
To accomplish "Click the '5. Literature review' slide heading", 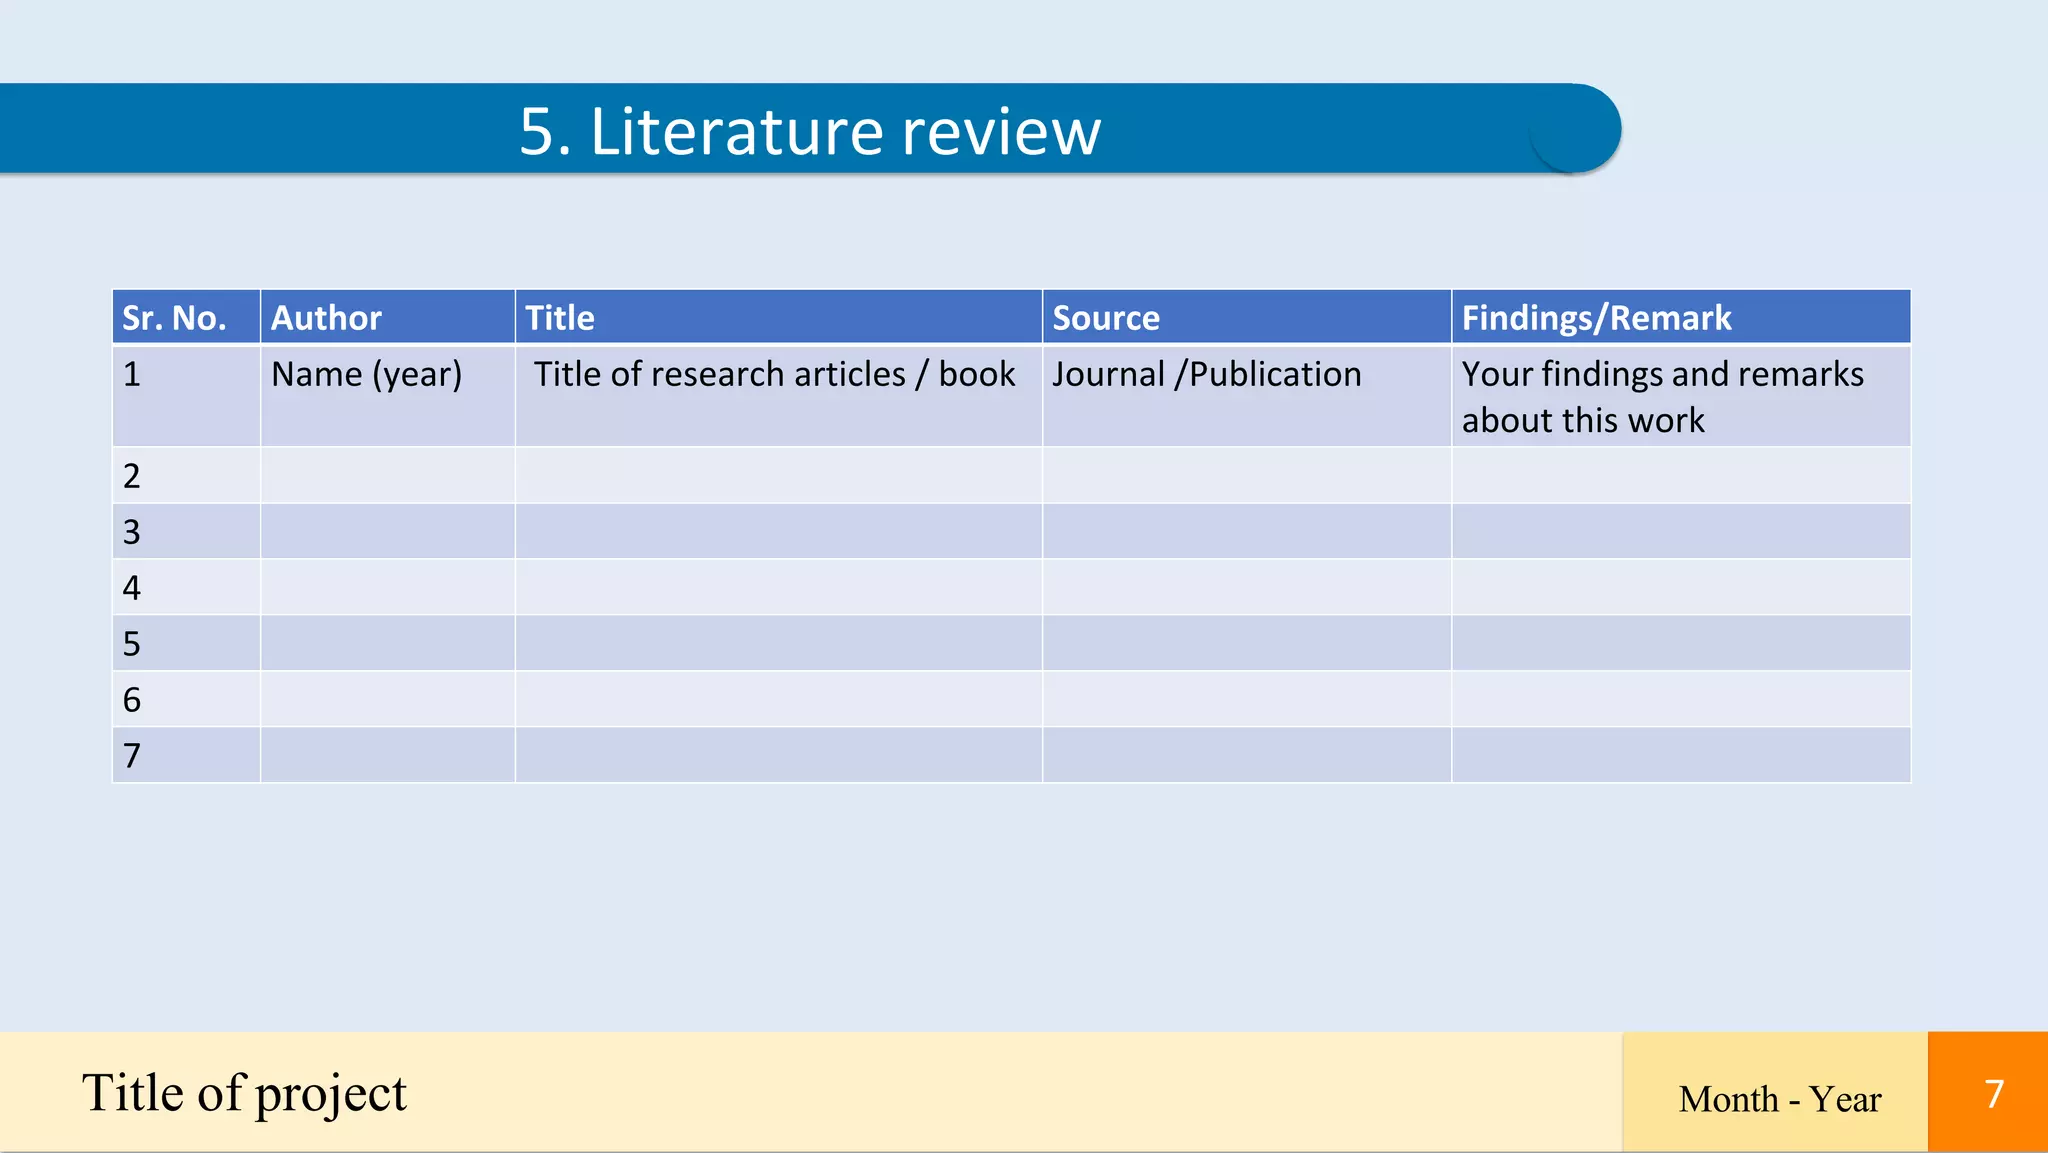I will click(810, 131).
